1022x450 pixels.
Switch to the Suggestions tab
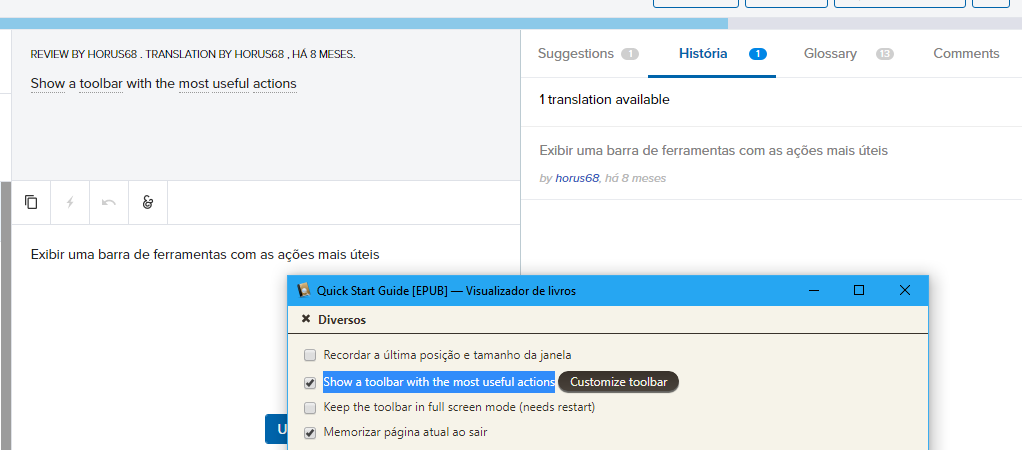(576, 54)
